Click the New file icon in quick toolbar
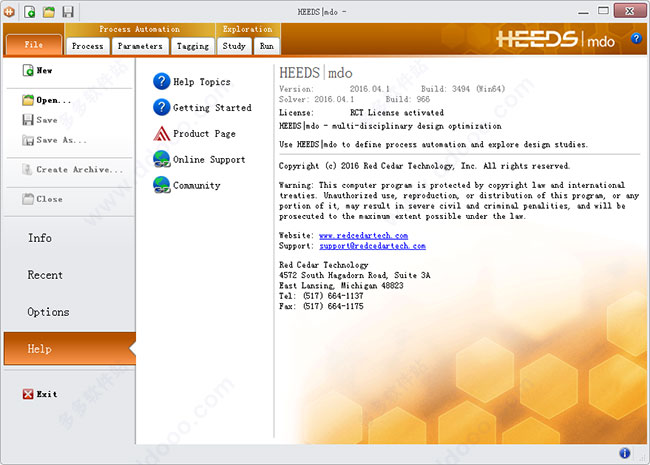 tap(29, 12)
